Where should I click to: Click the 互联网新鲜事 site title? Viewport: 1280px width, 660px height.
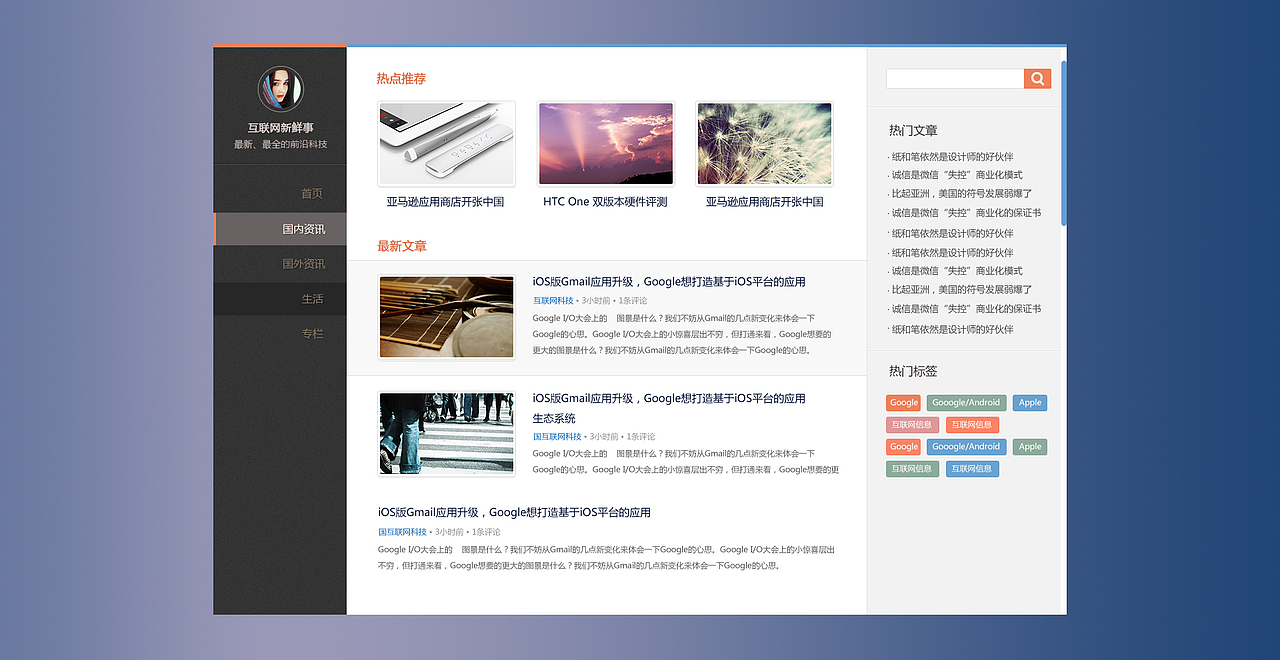coord(281,128)
